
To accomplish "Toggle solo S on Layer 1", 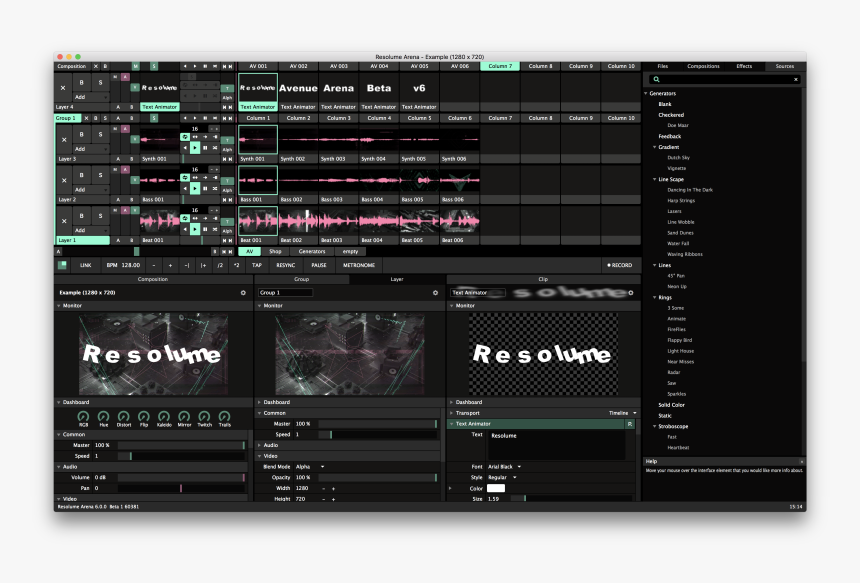I will (100, 216).
